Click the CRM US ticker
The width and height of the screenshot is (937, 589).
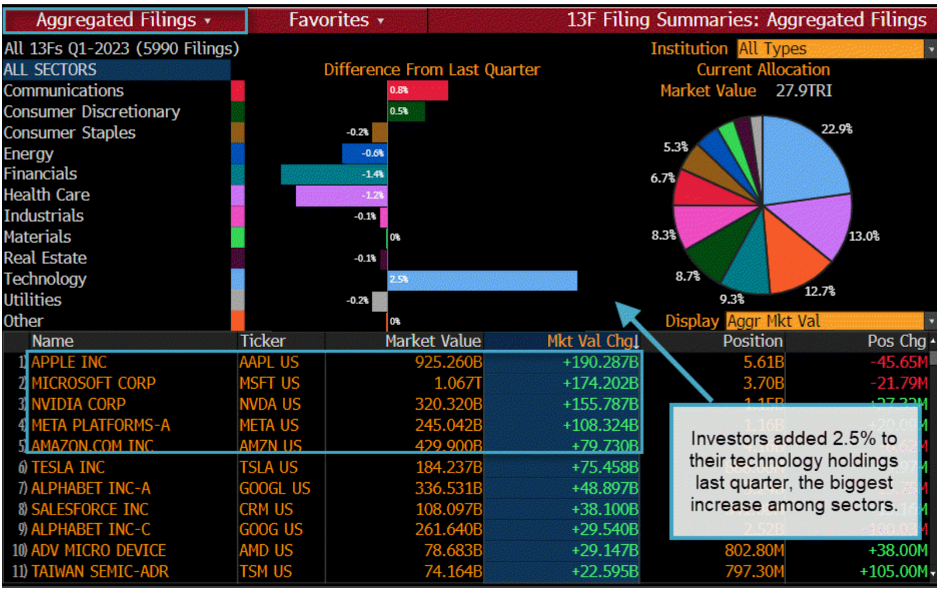pos(266,509)
